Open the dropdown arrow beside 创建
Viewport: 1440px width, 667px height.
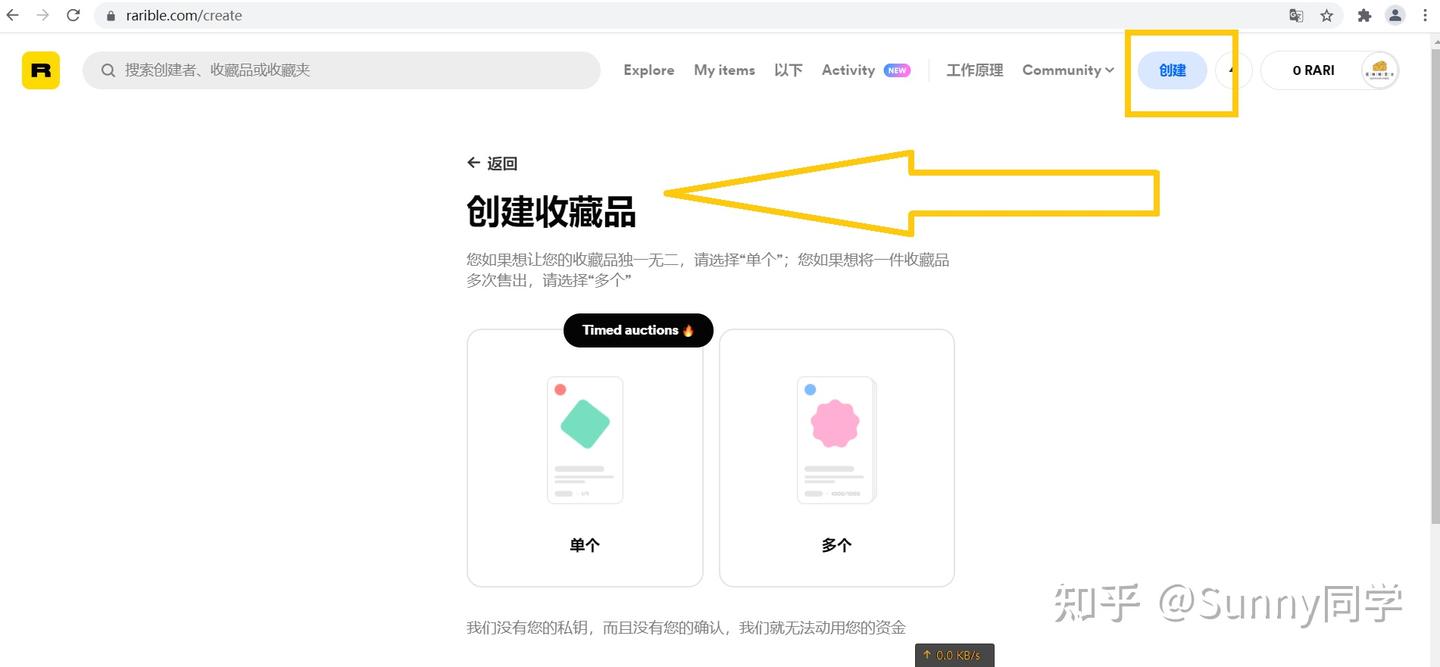(x=1232, y=70)
